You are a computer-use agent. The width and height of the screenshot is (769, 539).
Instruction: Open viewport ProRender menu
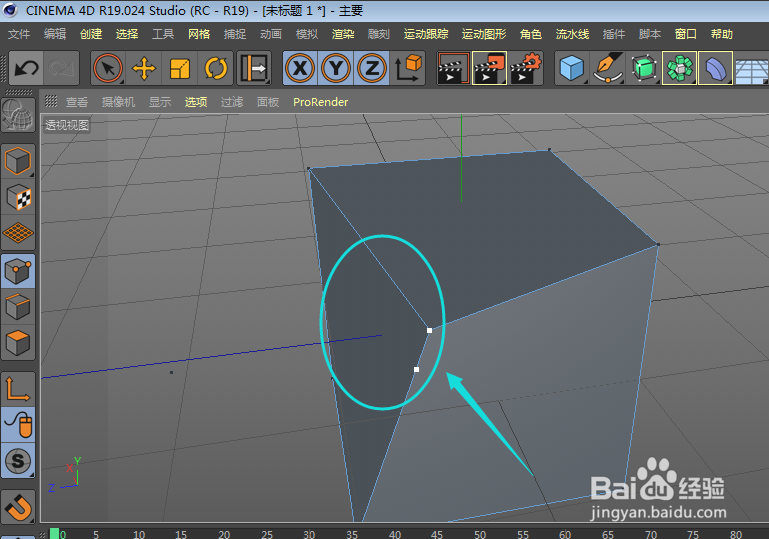[321, 102]
